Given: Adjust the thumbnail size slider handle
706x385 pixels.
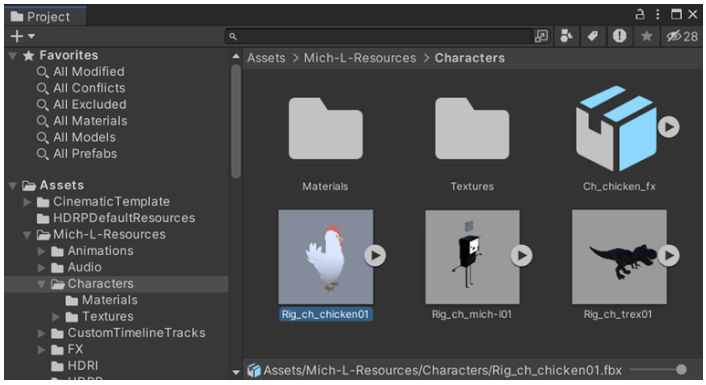Looking at the screenshot, I should click(681, 370).
